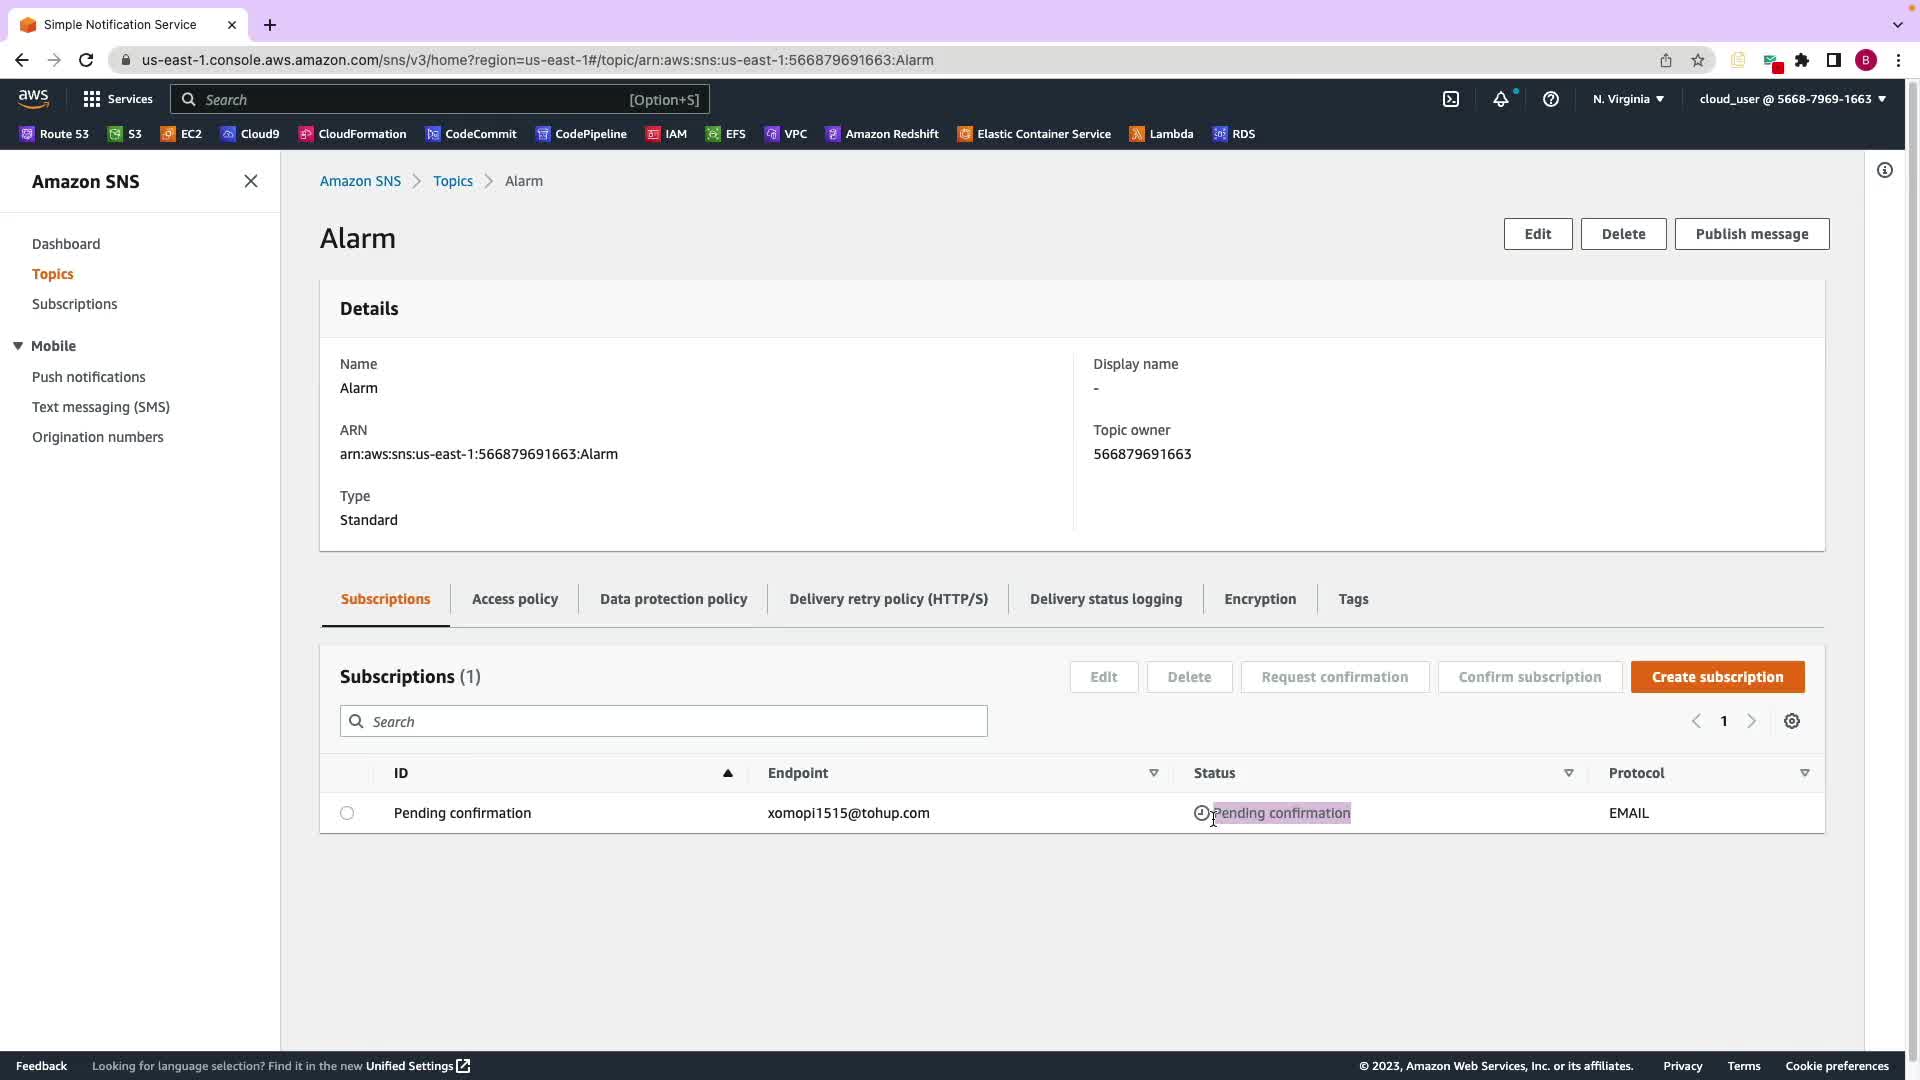Click the Create subscription button
This screenshot has height=1080, width=1920.
(1717, 677)
